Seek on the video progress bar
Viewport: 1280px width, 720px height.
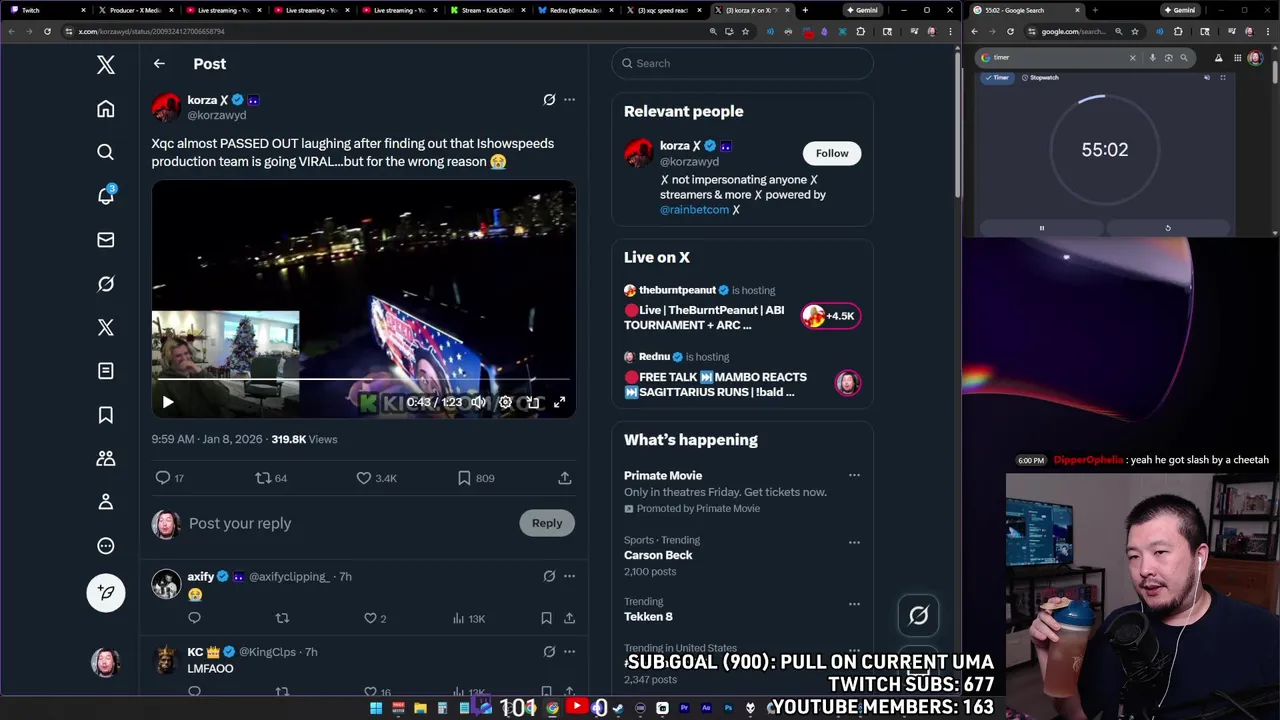pyautogui.click(x=363, y=379)
